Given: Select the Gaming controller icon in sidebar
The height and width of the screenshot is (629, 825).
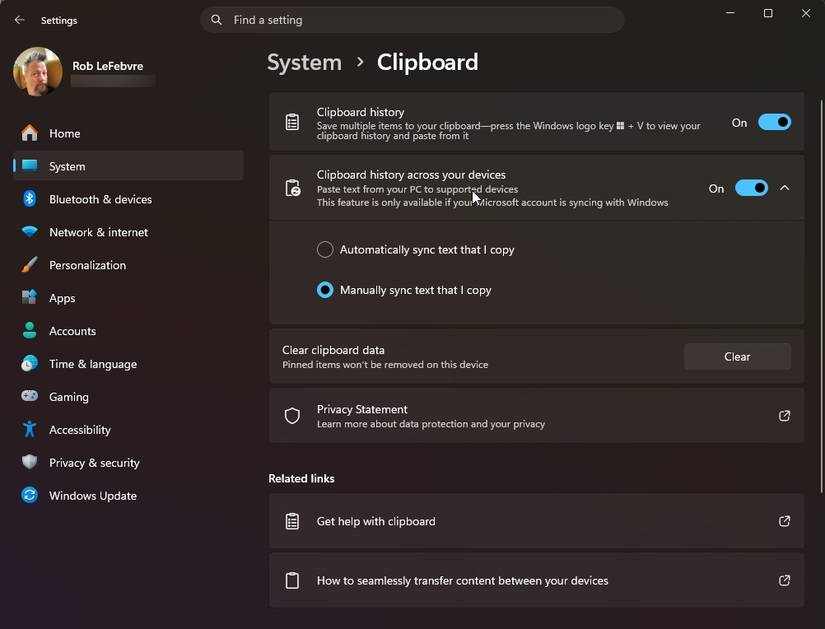Looking at the screenshot, I should [x=28, y=396].
